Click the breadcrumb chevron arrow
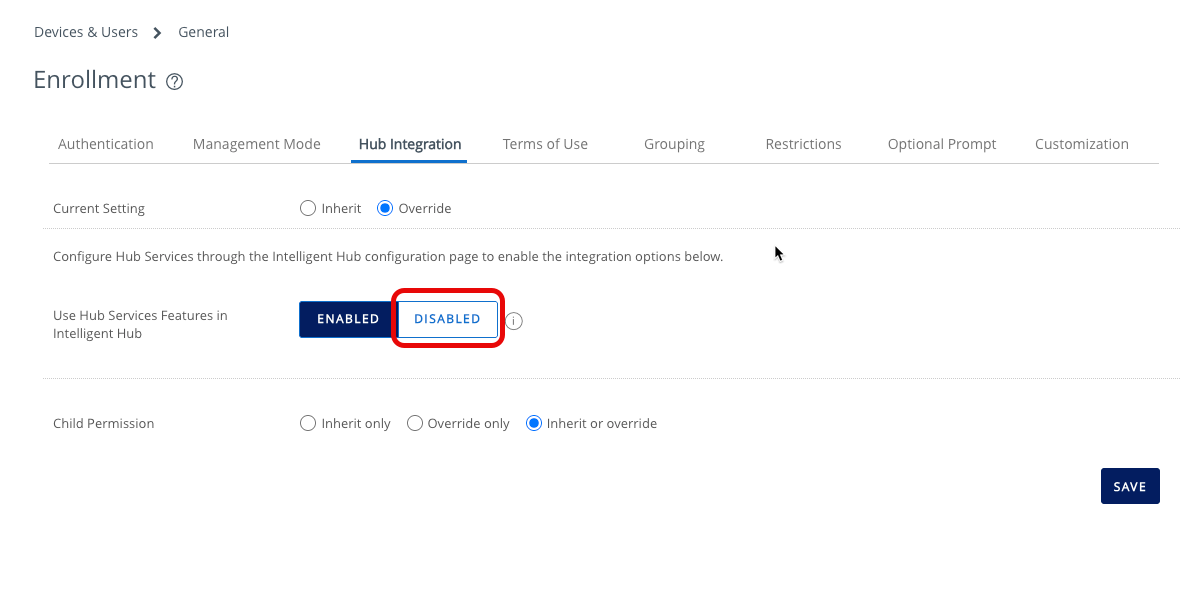Screen dimensions: 1197x595 click(156, 32)
